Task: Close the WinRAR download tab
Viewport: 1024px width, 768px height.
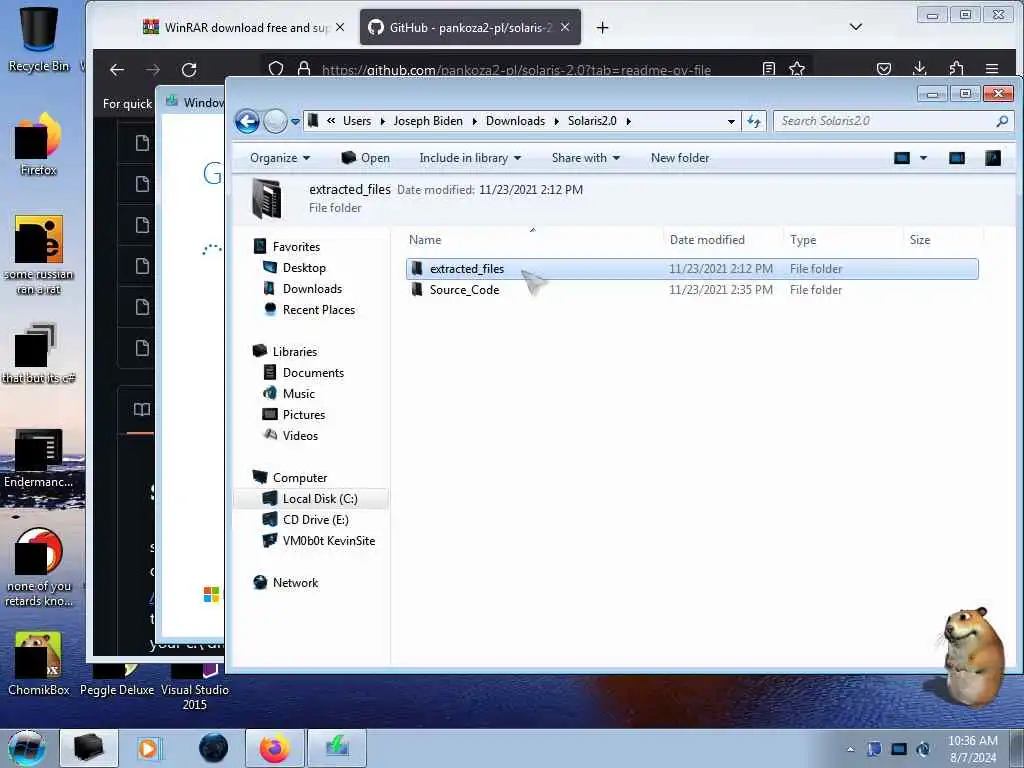Action: pos(340,27)
